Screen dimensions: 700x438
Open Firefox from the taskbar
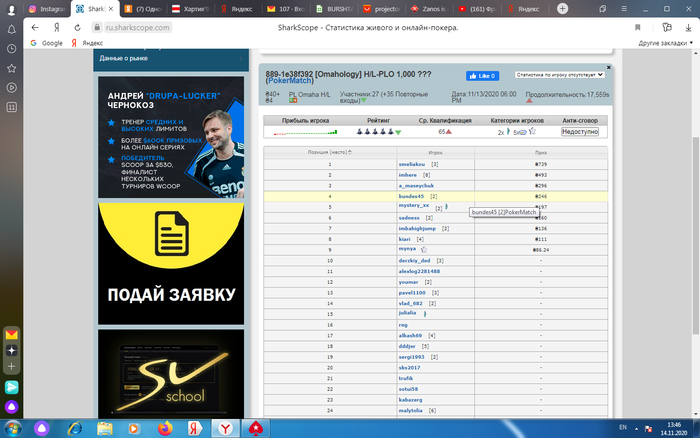coord(165,429)
